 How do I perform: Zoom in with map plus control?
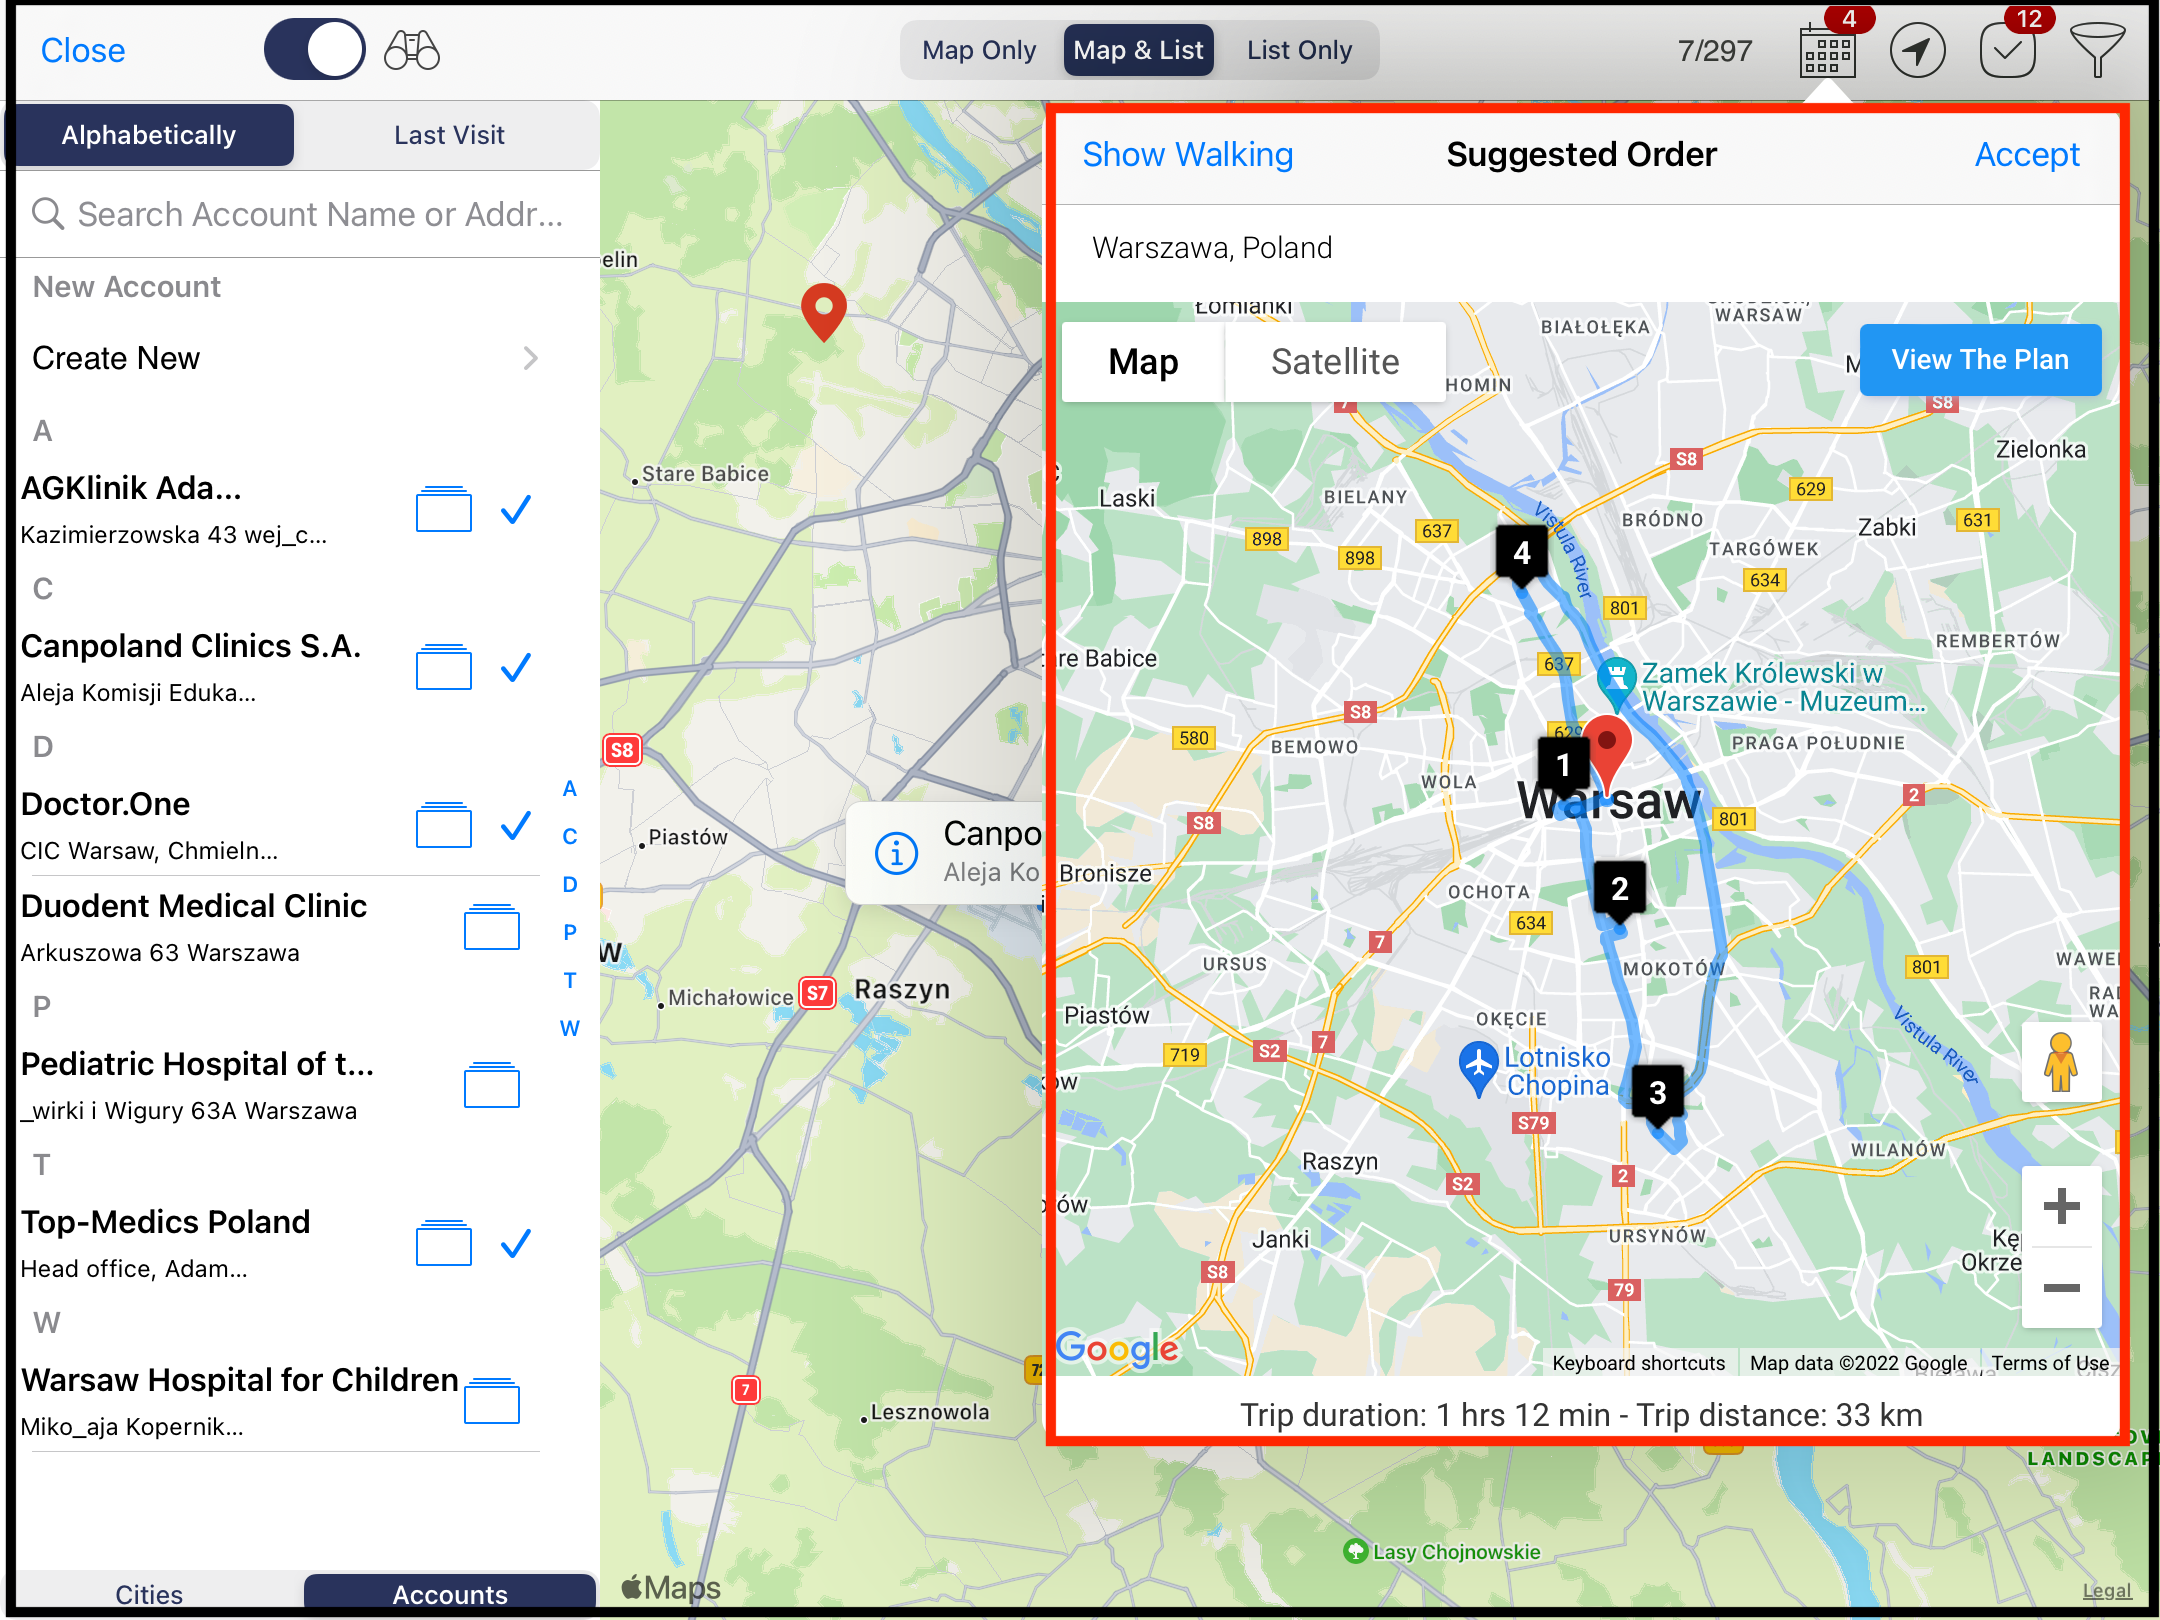click(x=2061, y=1206)
